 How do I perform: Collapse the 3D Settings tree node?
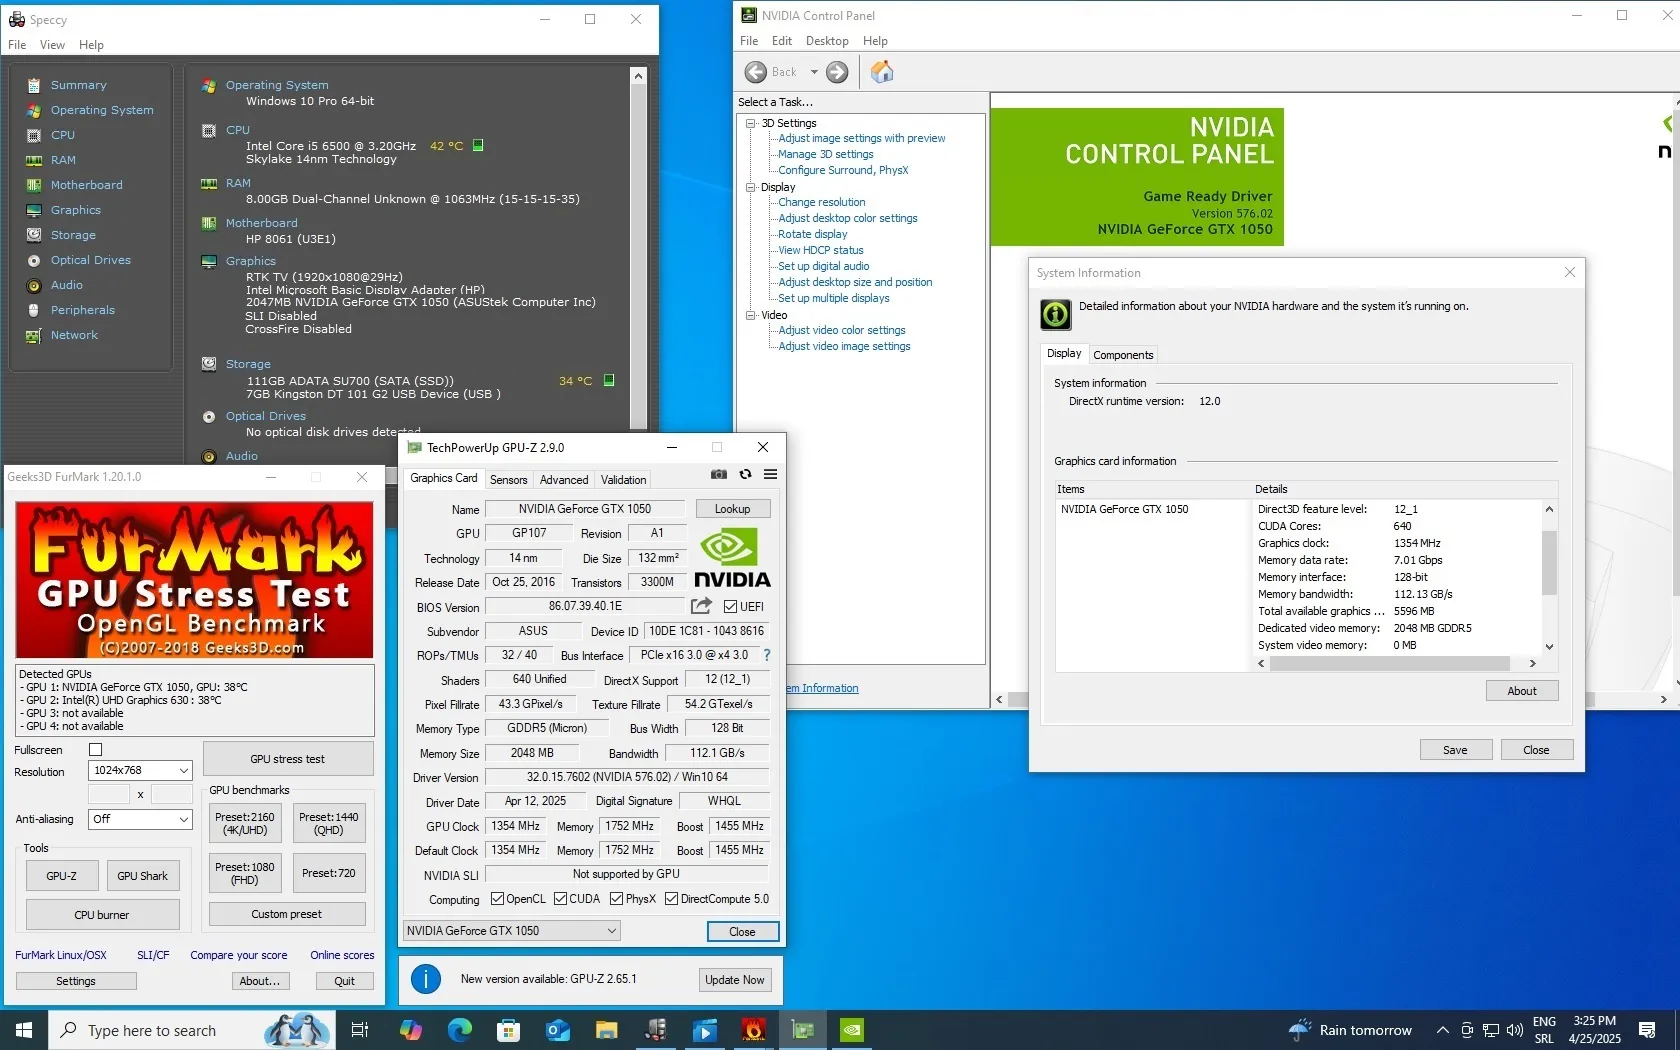(751, 123)
